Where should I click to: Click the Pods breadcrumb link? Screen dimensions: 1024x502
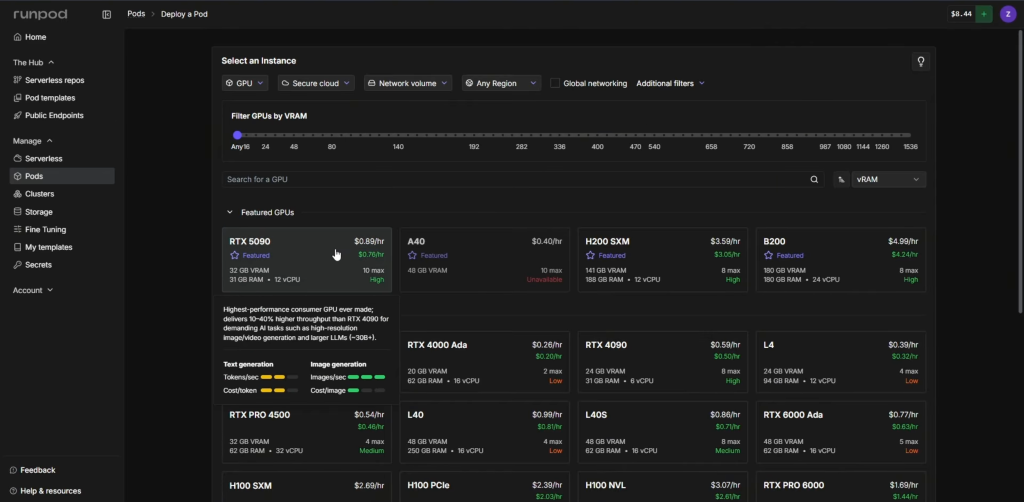click(x=136, y=14)
